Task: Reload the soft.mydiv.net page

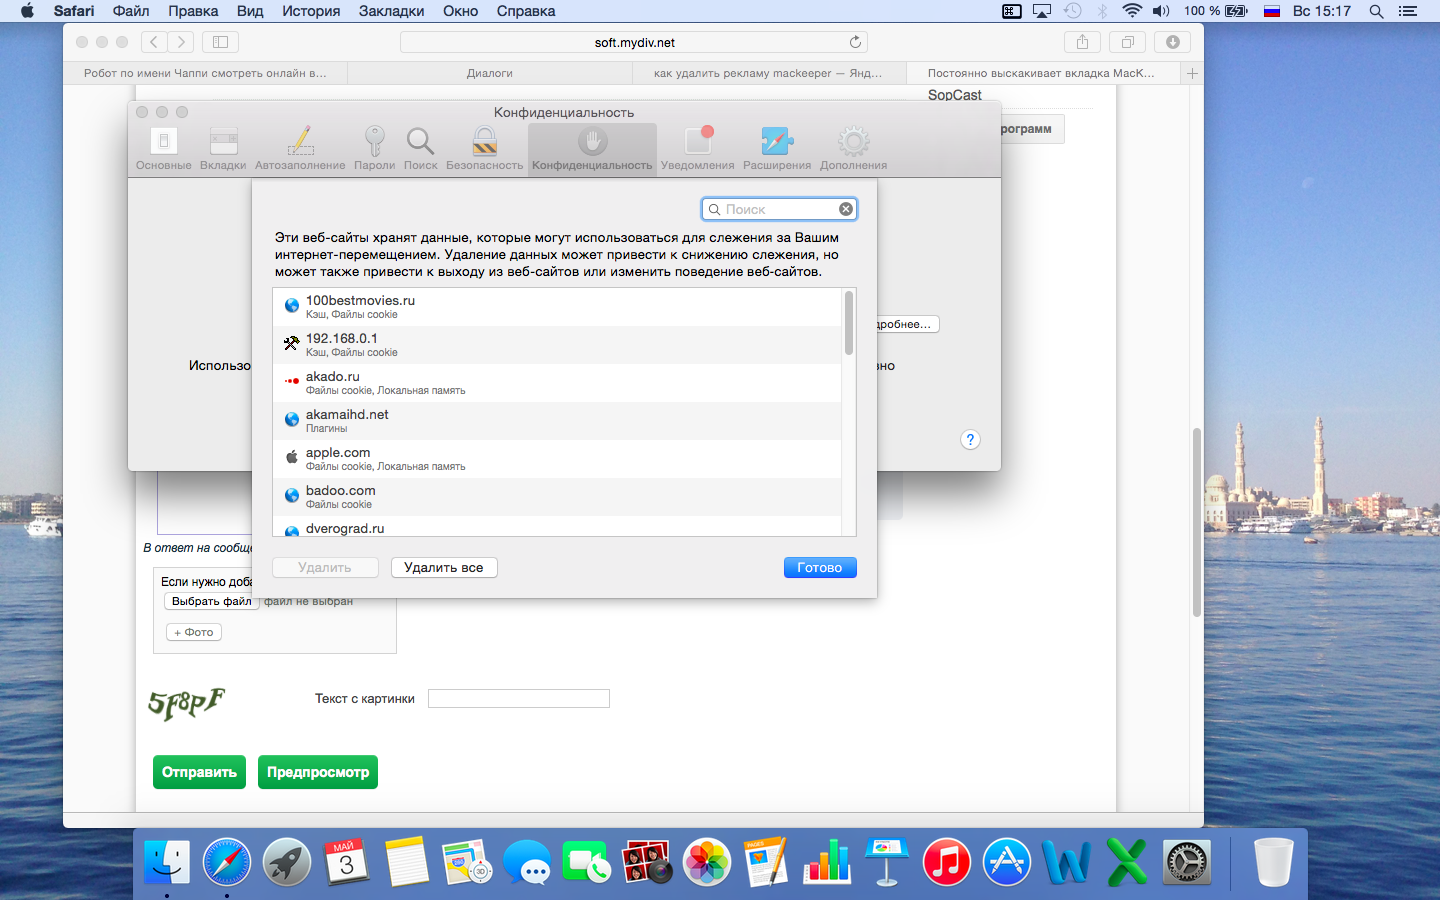Action: [x=855, y=42]
